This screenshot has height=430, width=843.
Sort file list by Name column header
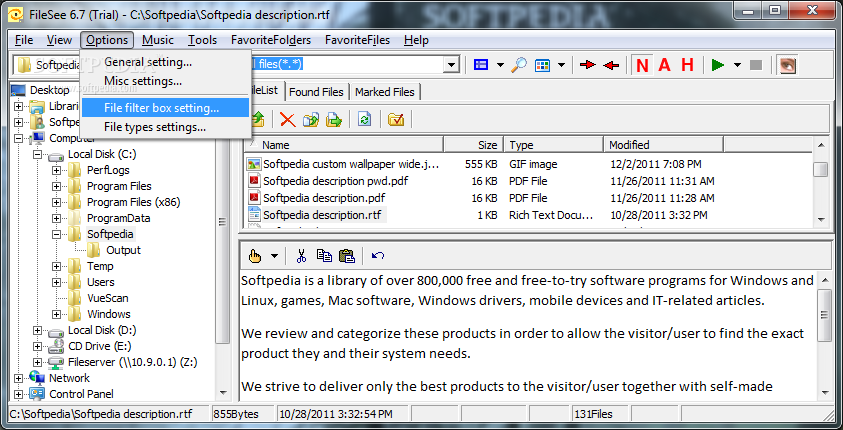tap(344, 145)
